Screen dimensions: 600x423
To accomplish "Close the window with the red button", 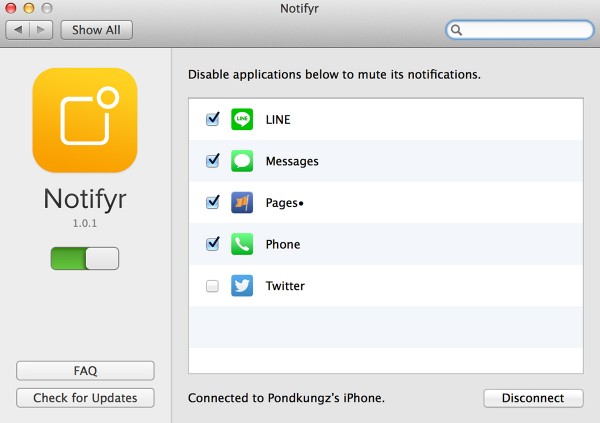I will coord(11,8).
